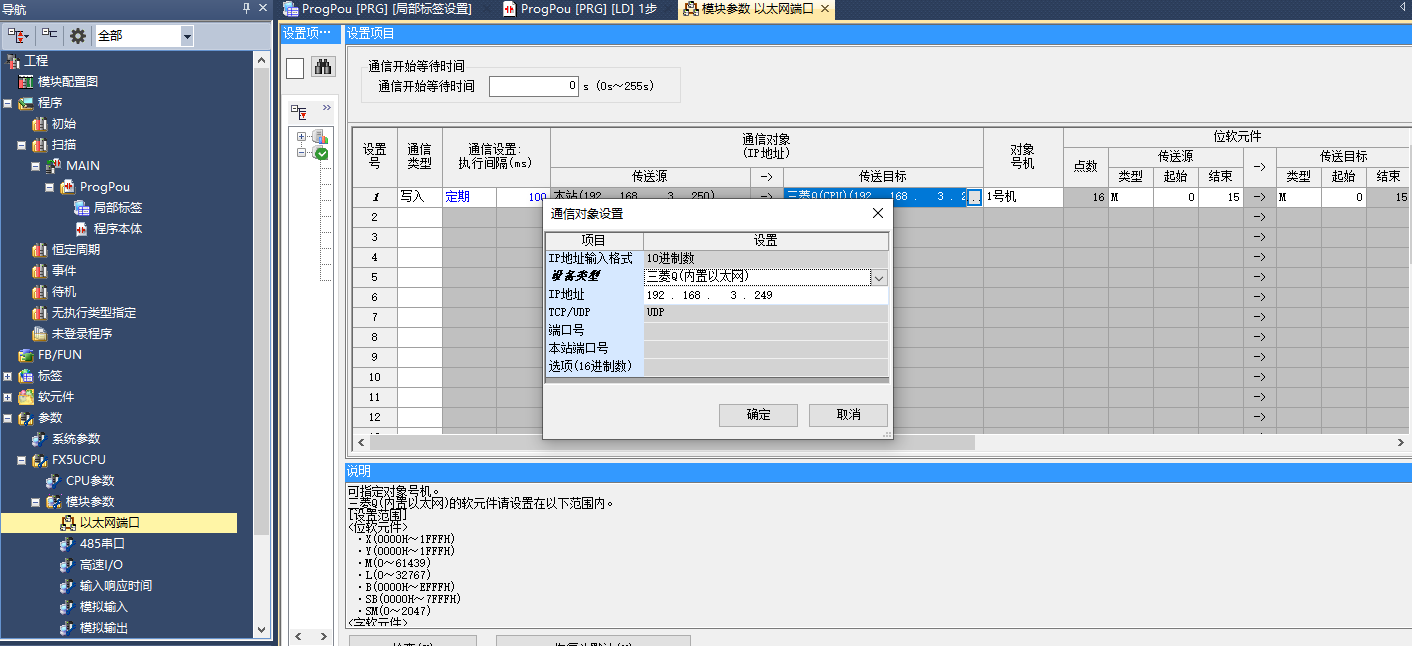Open the 模块配置图 module configuration item

68,82
